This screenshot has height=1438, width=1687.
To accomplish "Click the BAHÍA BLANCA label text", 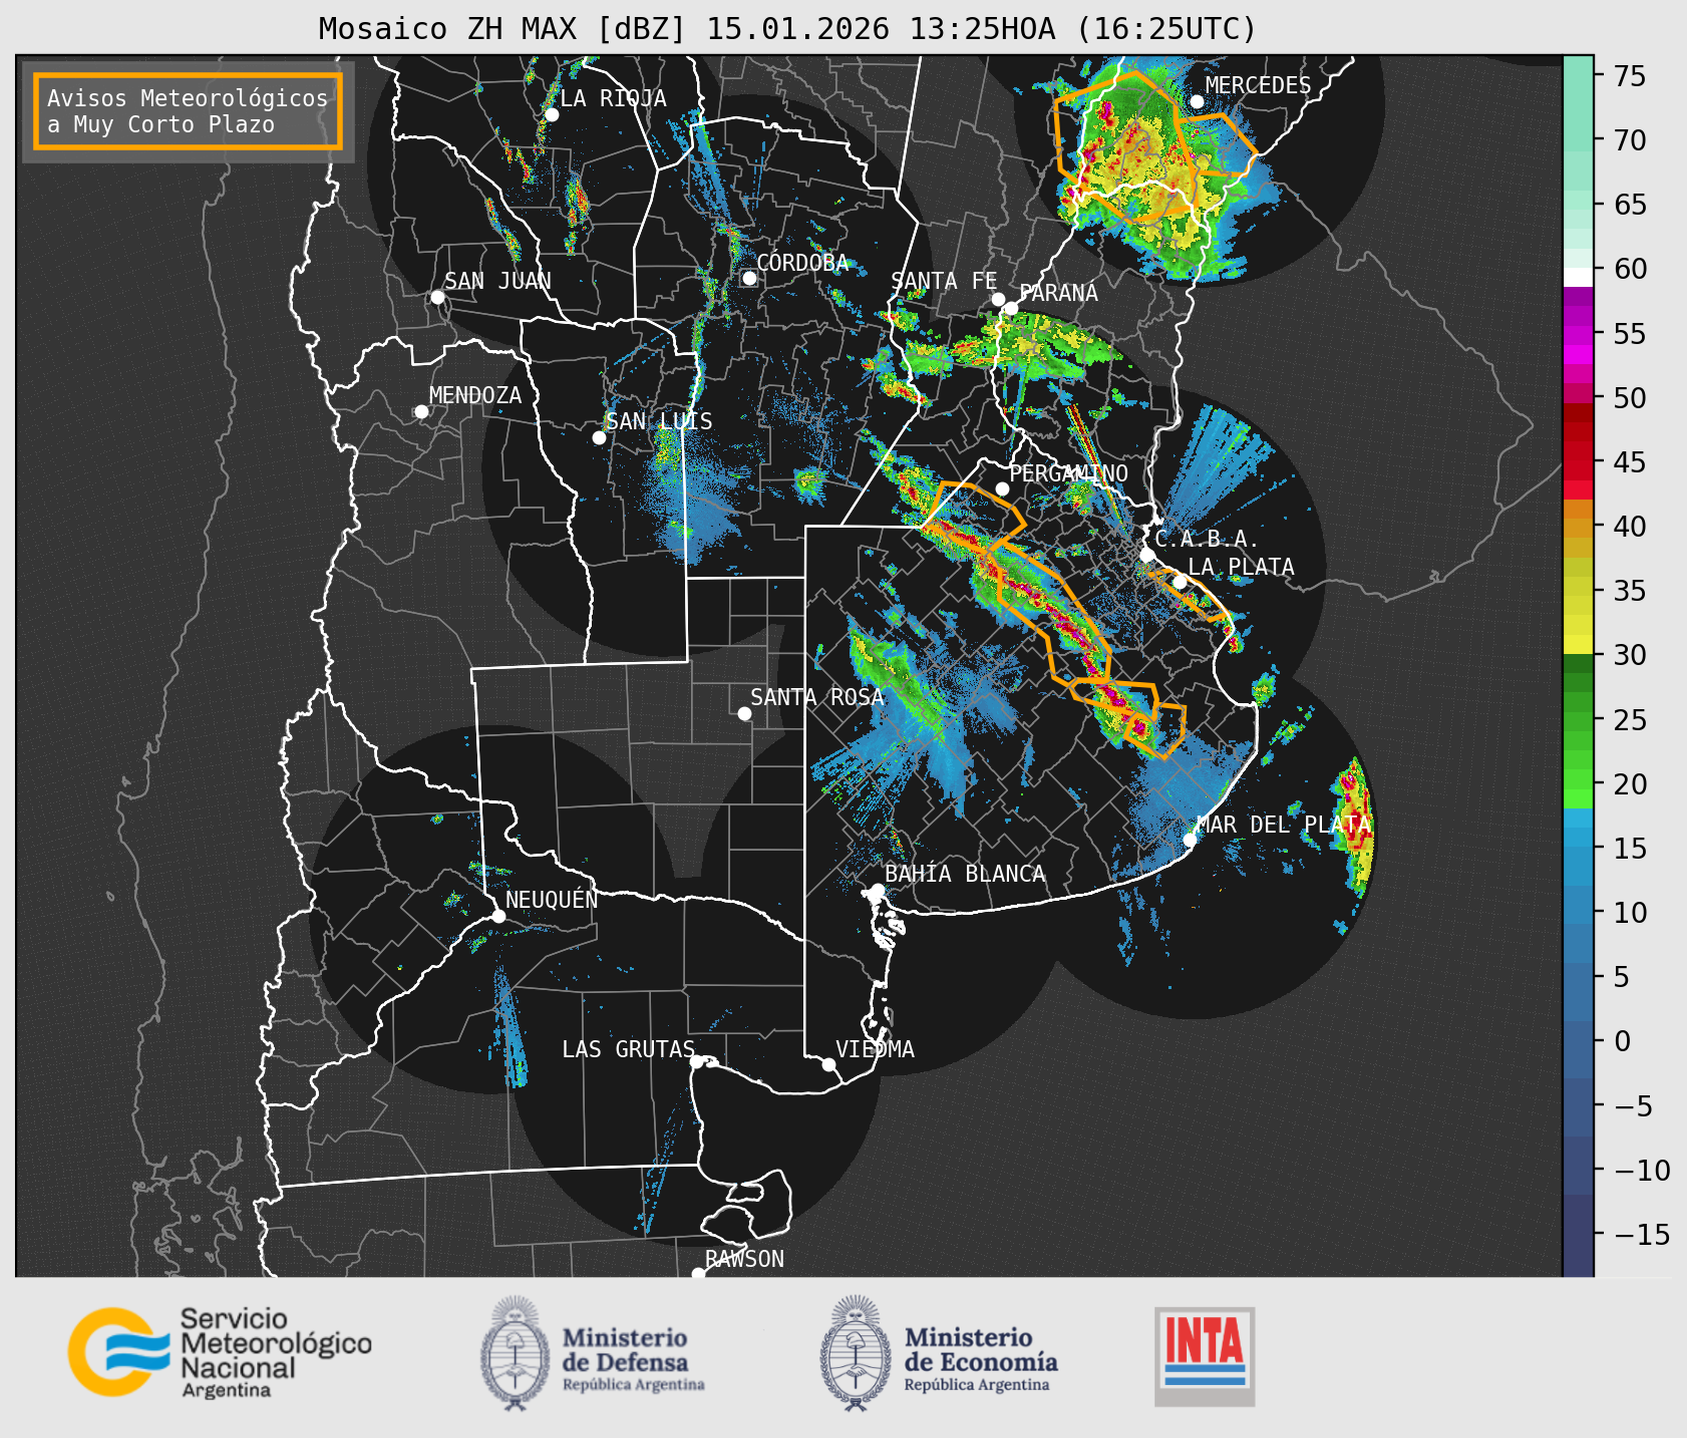I will point(965,874).
